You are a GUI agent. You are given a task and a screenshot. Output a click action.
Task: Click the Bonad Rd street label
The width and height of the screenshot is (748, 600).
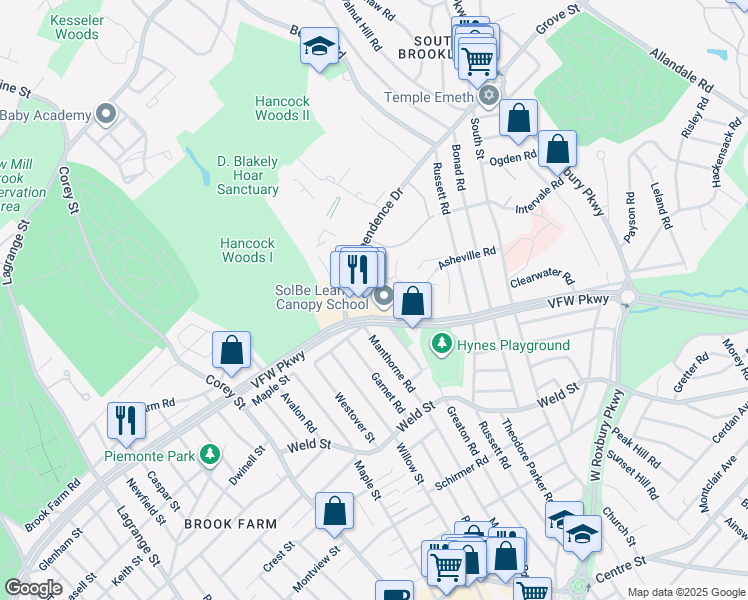click(458, 167)
